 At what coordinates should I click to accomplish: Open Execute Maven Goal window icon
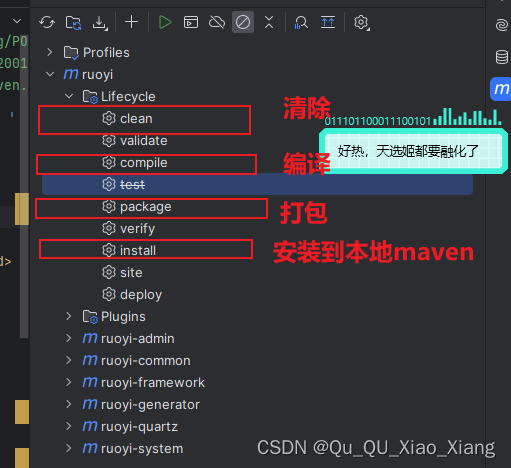pyautogui.click(x=191, y=22)
